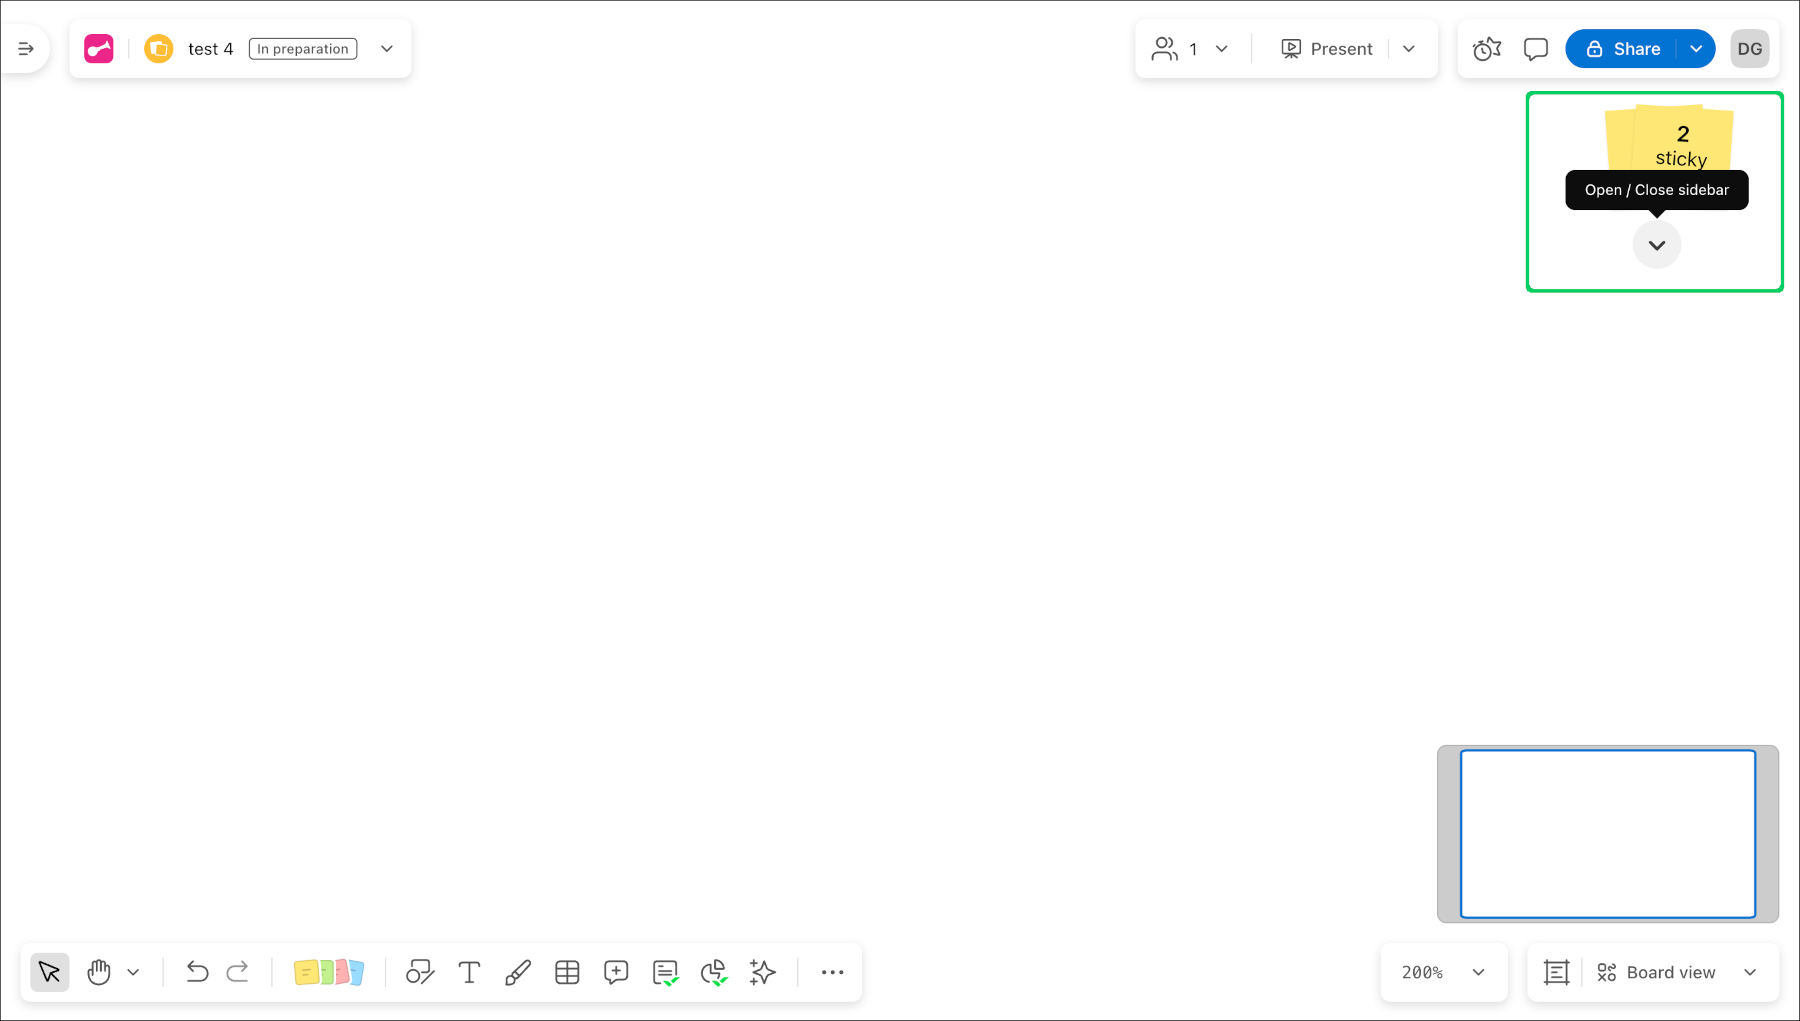
Task: Open the 200% zoom level selector
Action: (x=1443, y=972)
